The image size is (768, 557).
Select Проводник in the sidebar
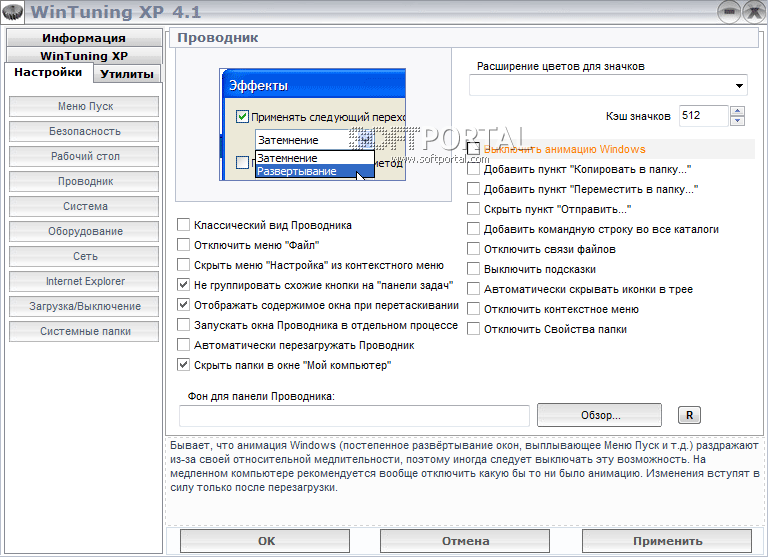pyautogui.click(x=84, y=181)
